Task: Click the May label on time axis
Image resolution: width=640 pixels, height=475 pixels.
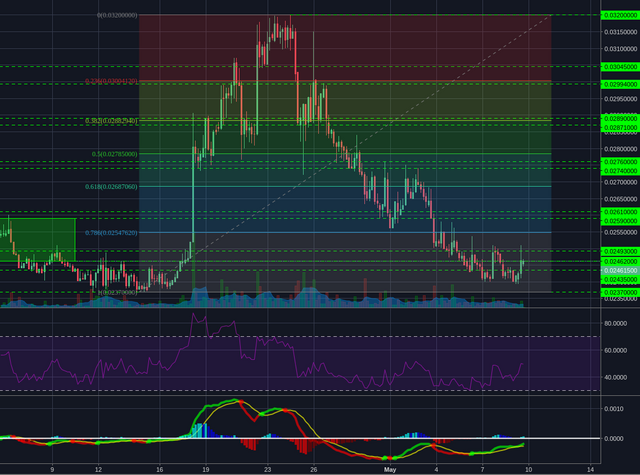Action: click(x=390, y=470)
